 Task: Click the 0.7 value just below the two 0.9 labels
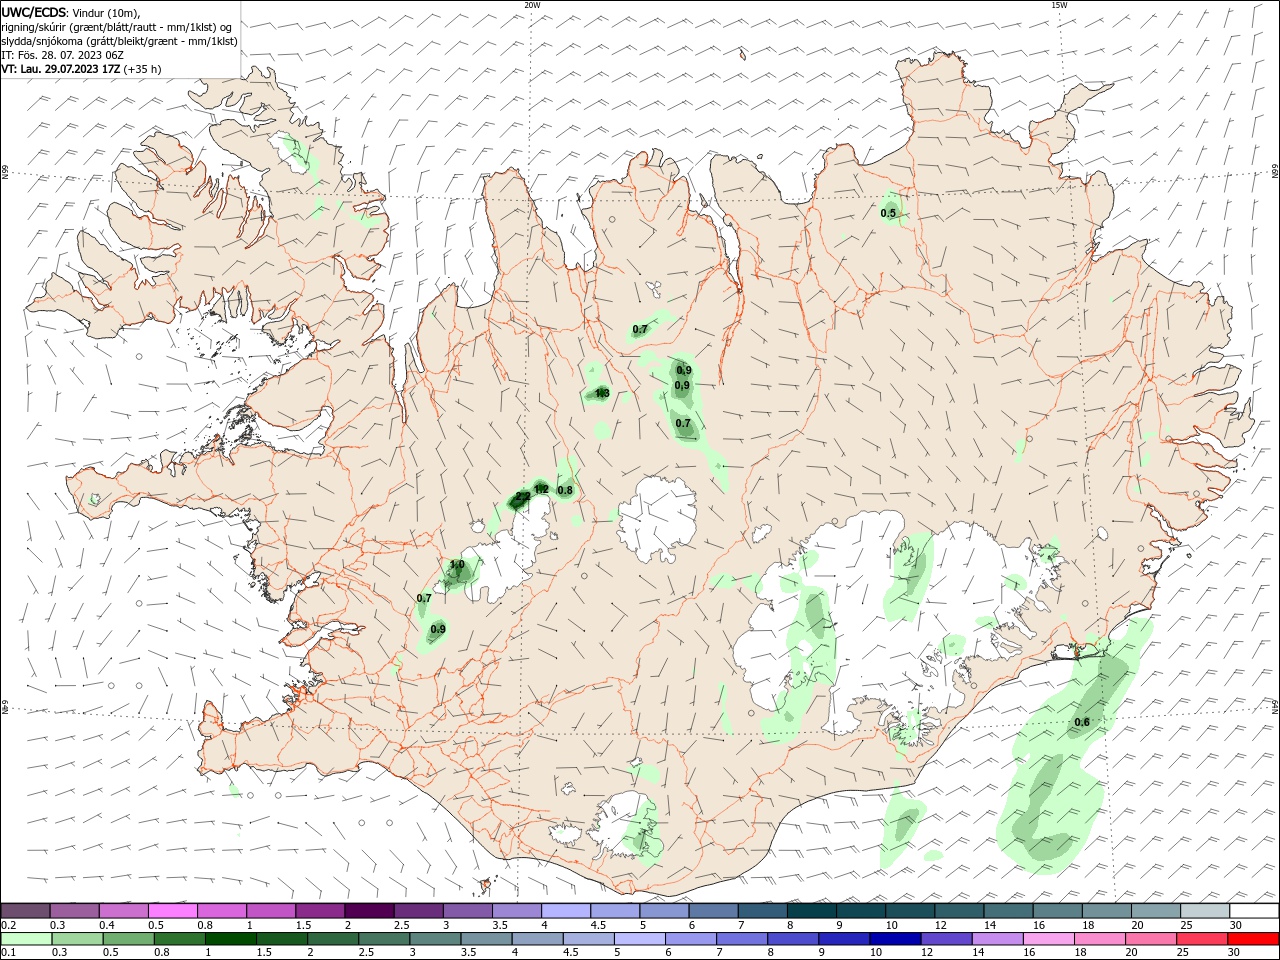pyautogui.click(x=683, y=423)
